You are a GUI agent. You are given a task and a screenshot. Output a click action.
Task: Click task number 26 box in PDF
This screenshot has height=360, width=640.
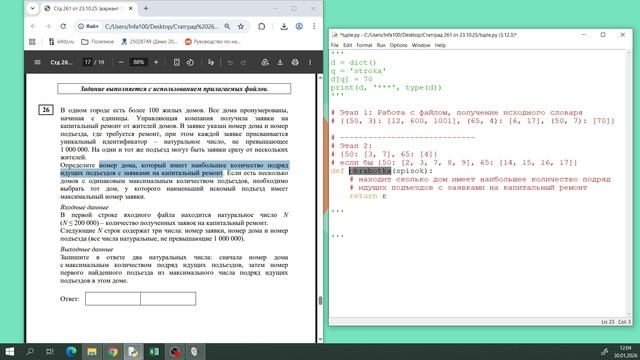point(46,110)
